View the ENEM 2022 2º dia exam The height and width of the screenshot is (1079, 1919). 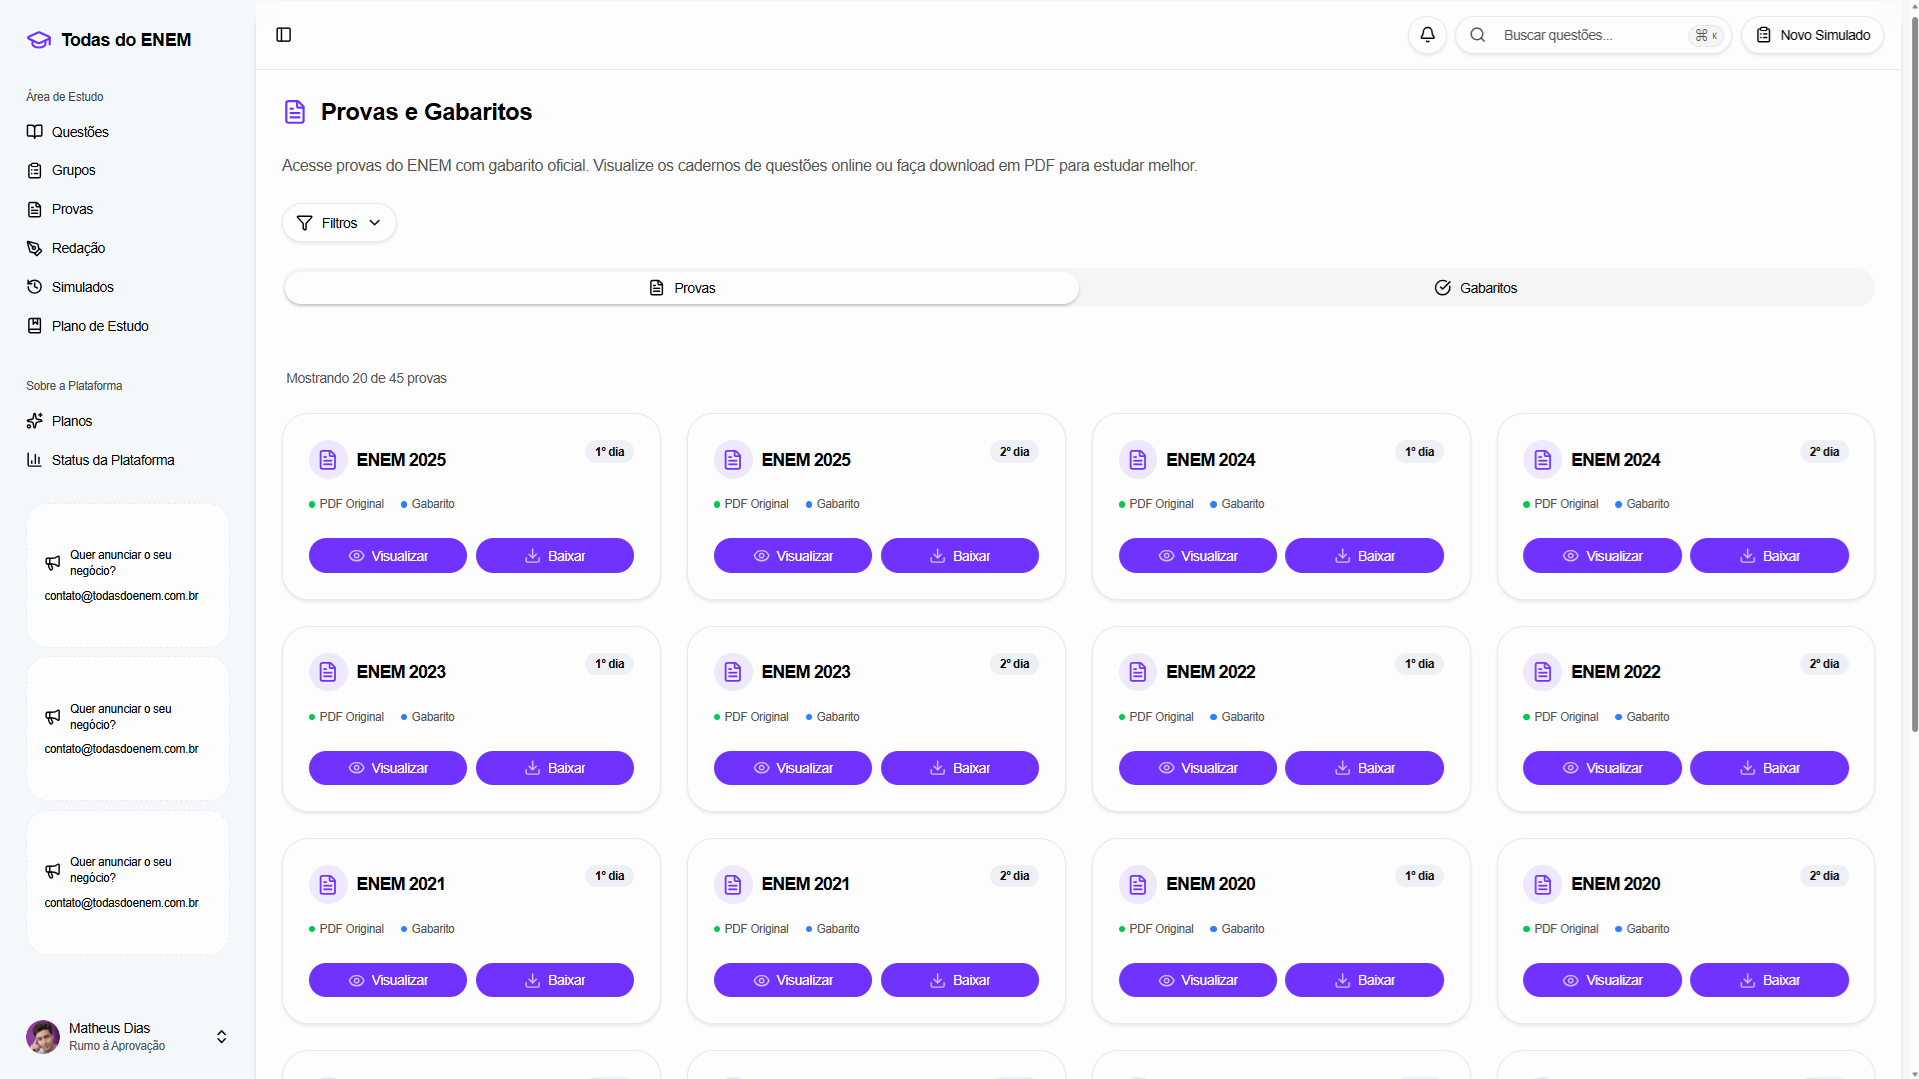1602,768
